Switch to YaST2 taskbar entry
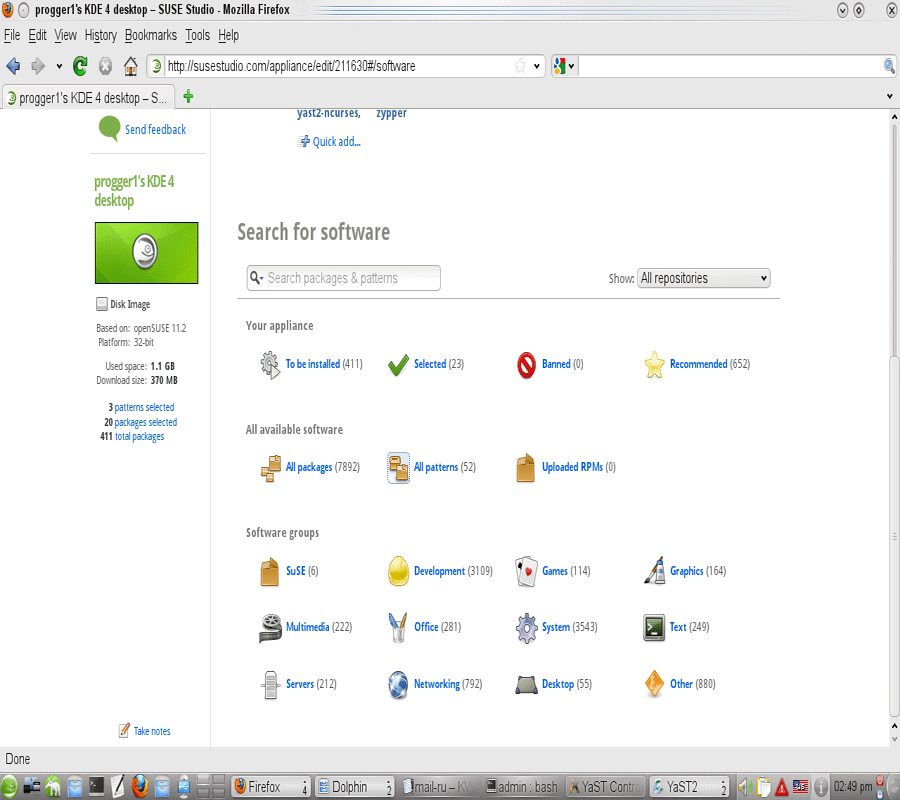This screenshot has width=900, height=800. point(689,787)
